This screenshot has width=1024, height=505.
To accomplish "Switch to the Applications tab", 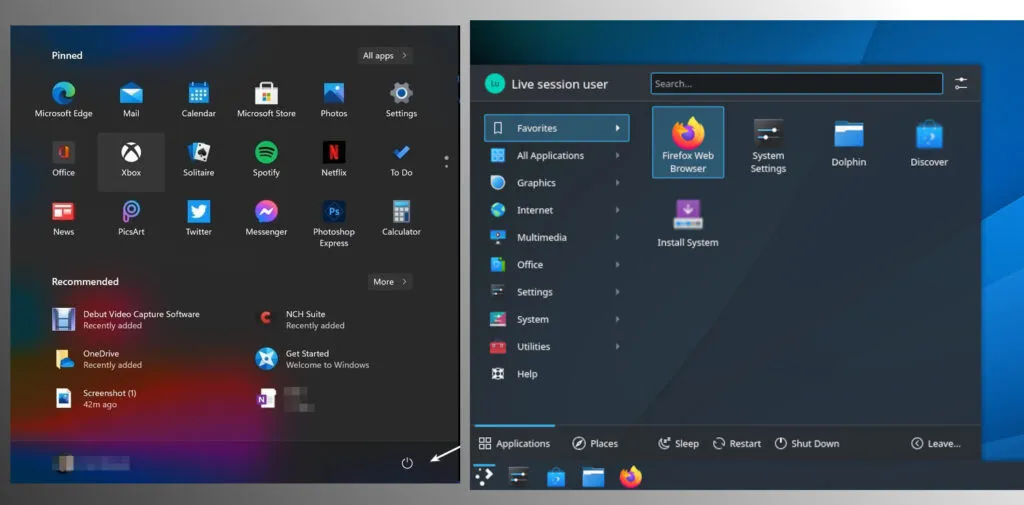I will click(515, 444).
